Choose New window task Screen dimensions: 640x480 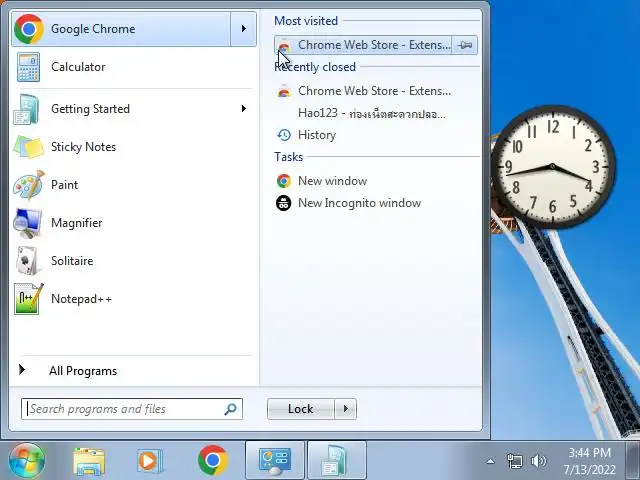click(x=376, y=181)
